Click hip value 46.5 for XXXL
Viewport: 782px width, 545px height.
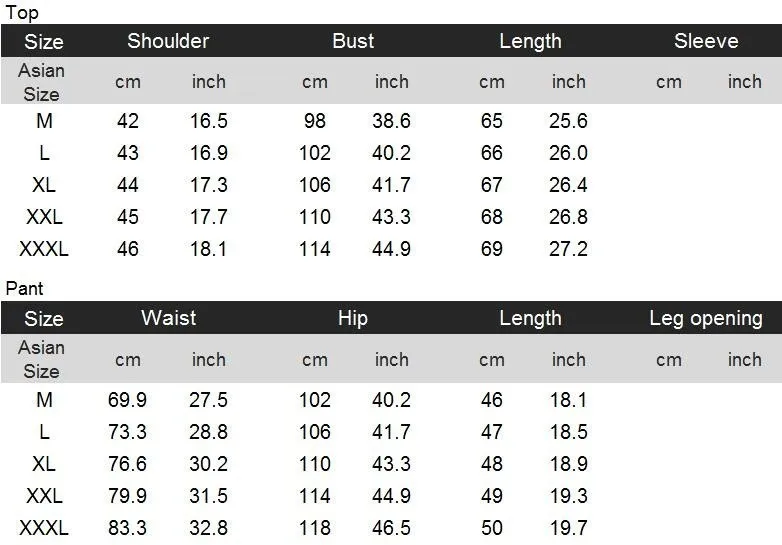coord(391,528)
